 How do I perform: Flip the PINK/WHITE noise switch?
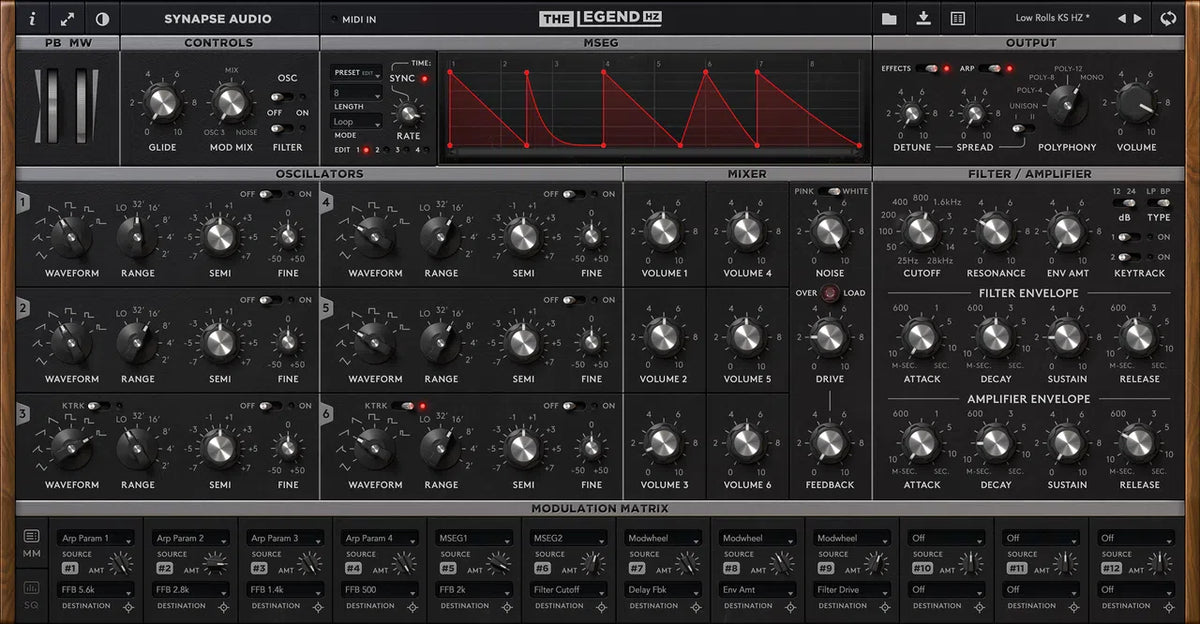point(829,192)
